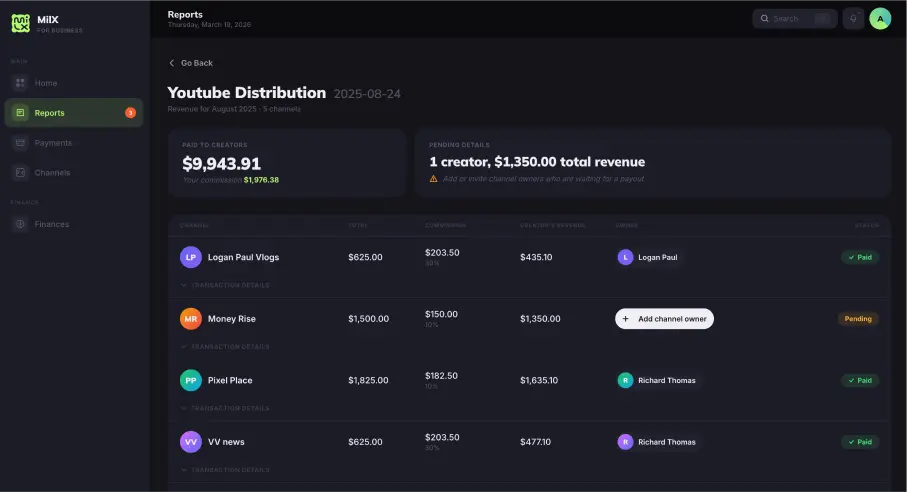The width and height of the screenshot is (907, 492).
Task: Open Home in the sidebar
Action: pyautogui.click(x=46, y=83)
